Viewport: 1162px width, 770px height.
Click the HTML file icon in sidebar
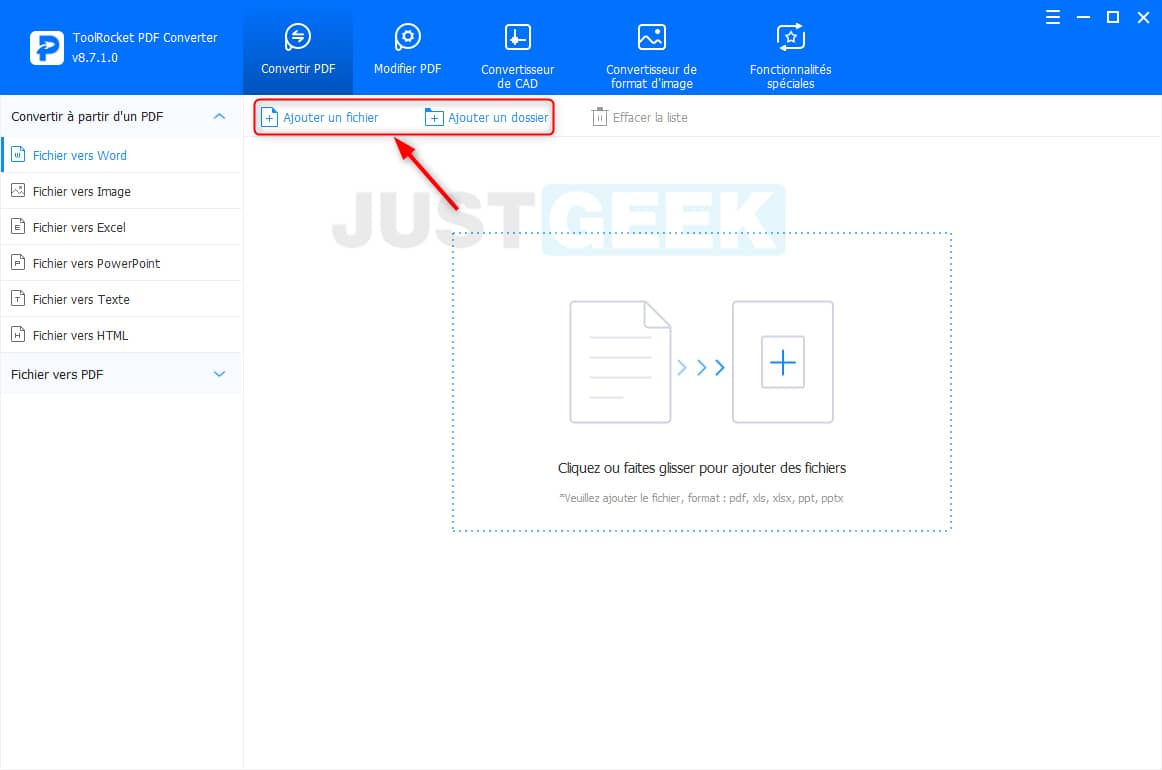[x=18, y=334]
